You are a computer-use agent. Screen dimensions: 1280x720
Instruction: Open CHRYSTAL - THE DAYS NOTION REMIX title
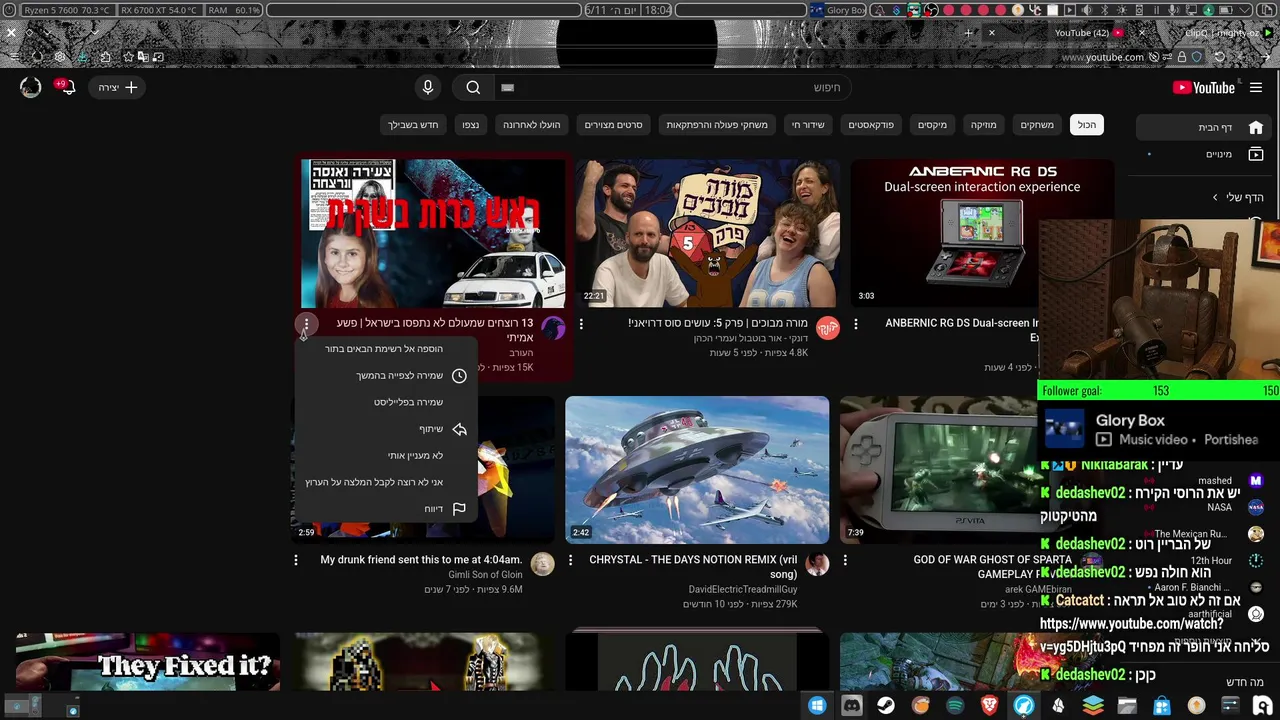click(x=693, y=567)
